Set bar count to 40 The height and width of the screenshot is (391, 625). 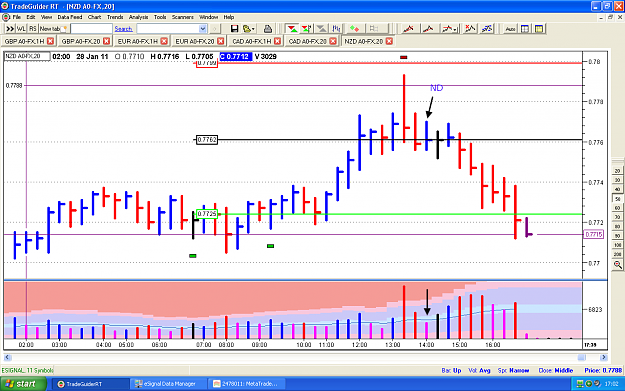[617, 189]
